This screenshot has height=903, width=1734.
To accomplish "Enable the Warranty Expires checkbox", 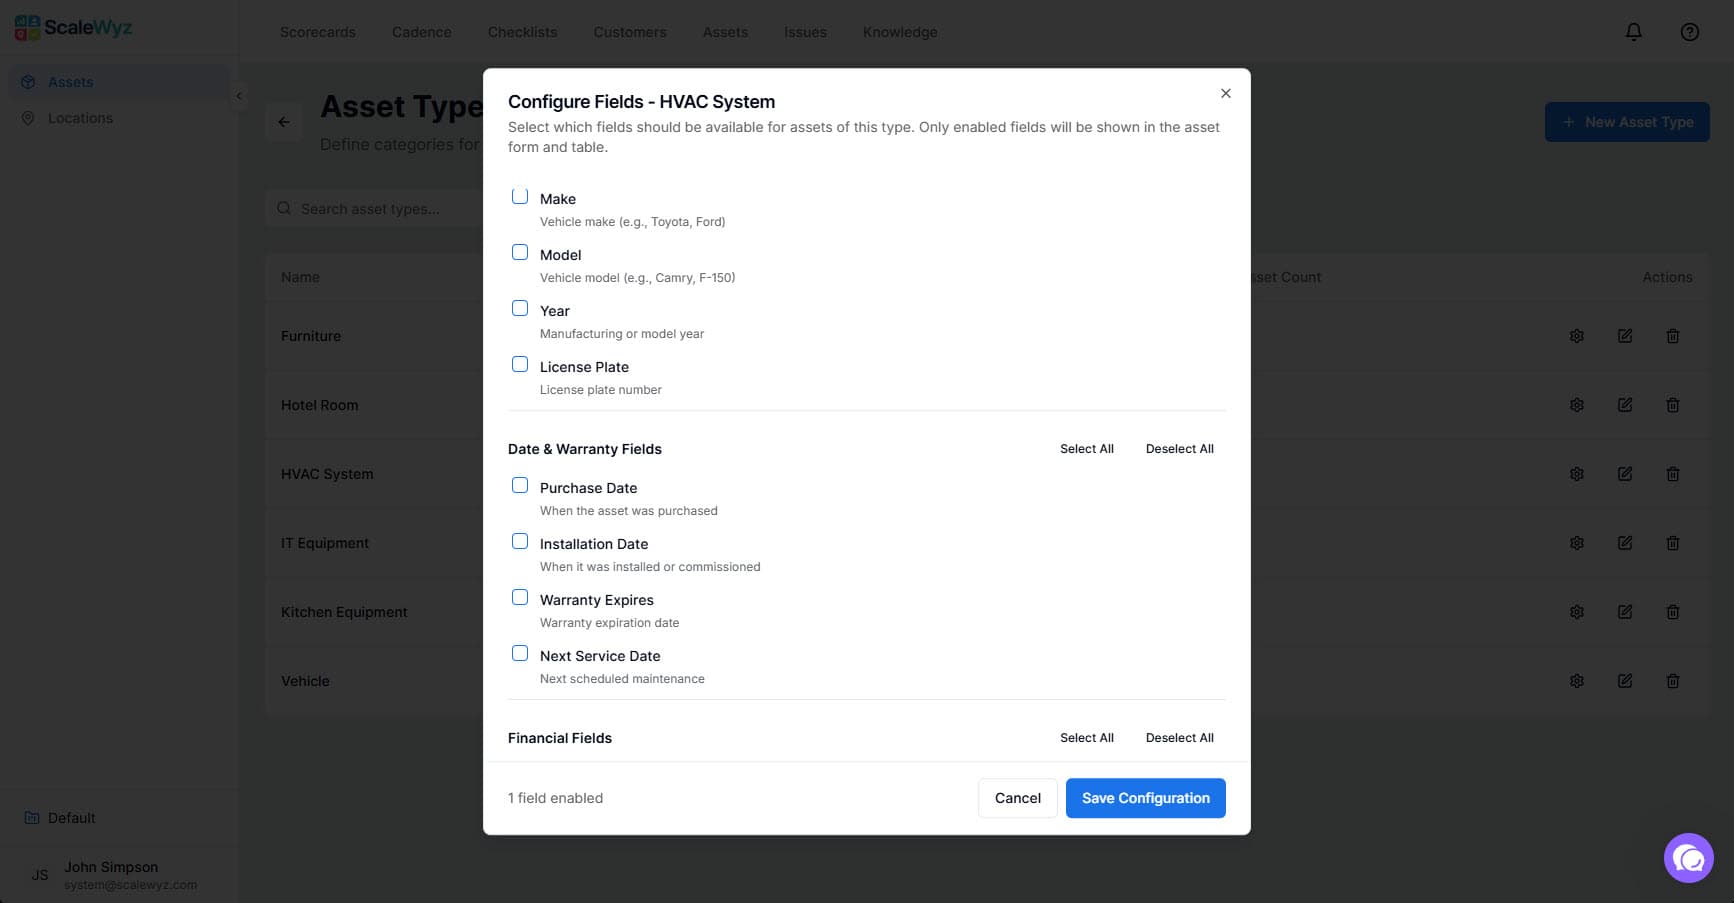I will (x=519, y=596).
